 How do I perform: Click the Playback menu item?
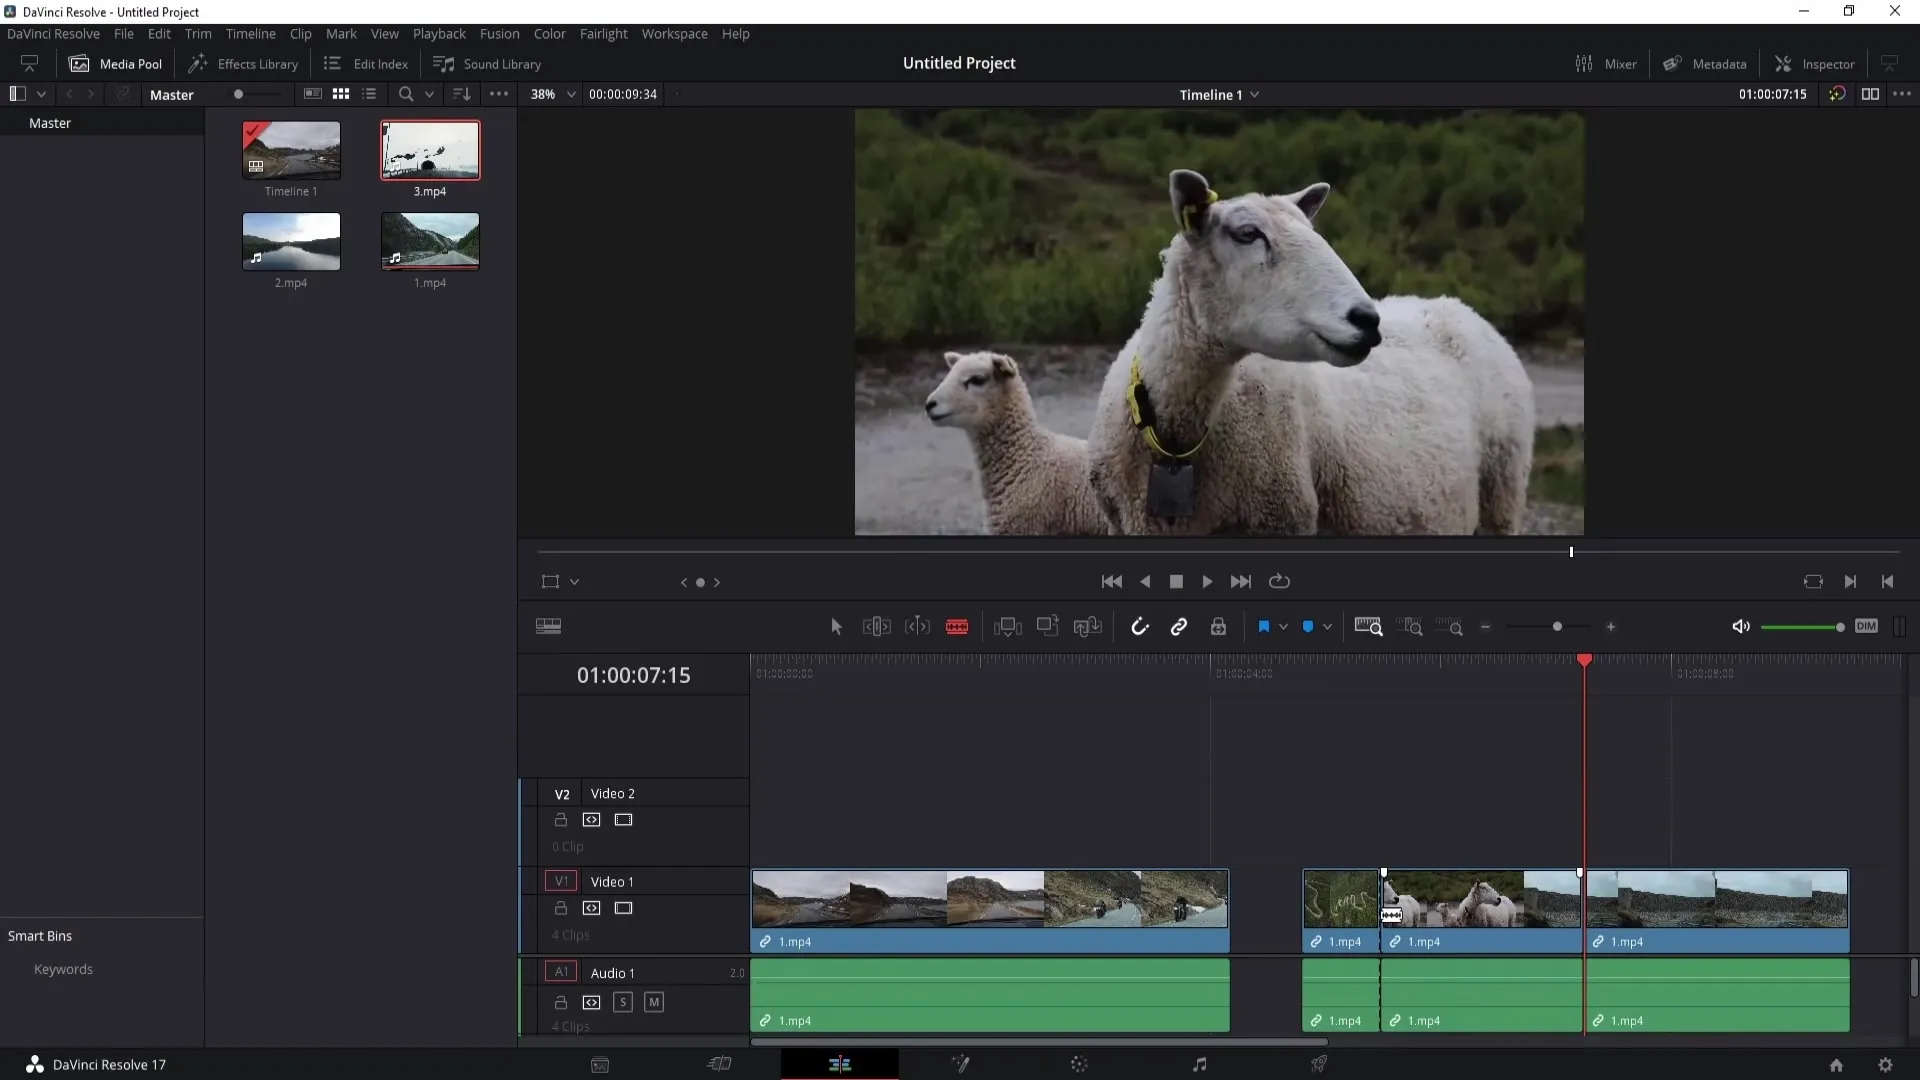point(439,33)
